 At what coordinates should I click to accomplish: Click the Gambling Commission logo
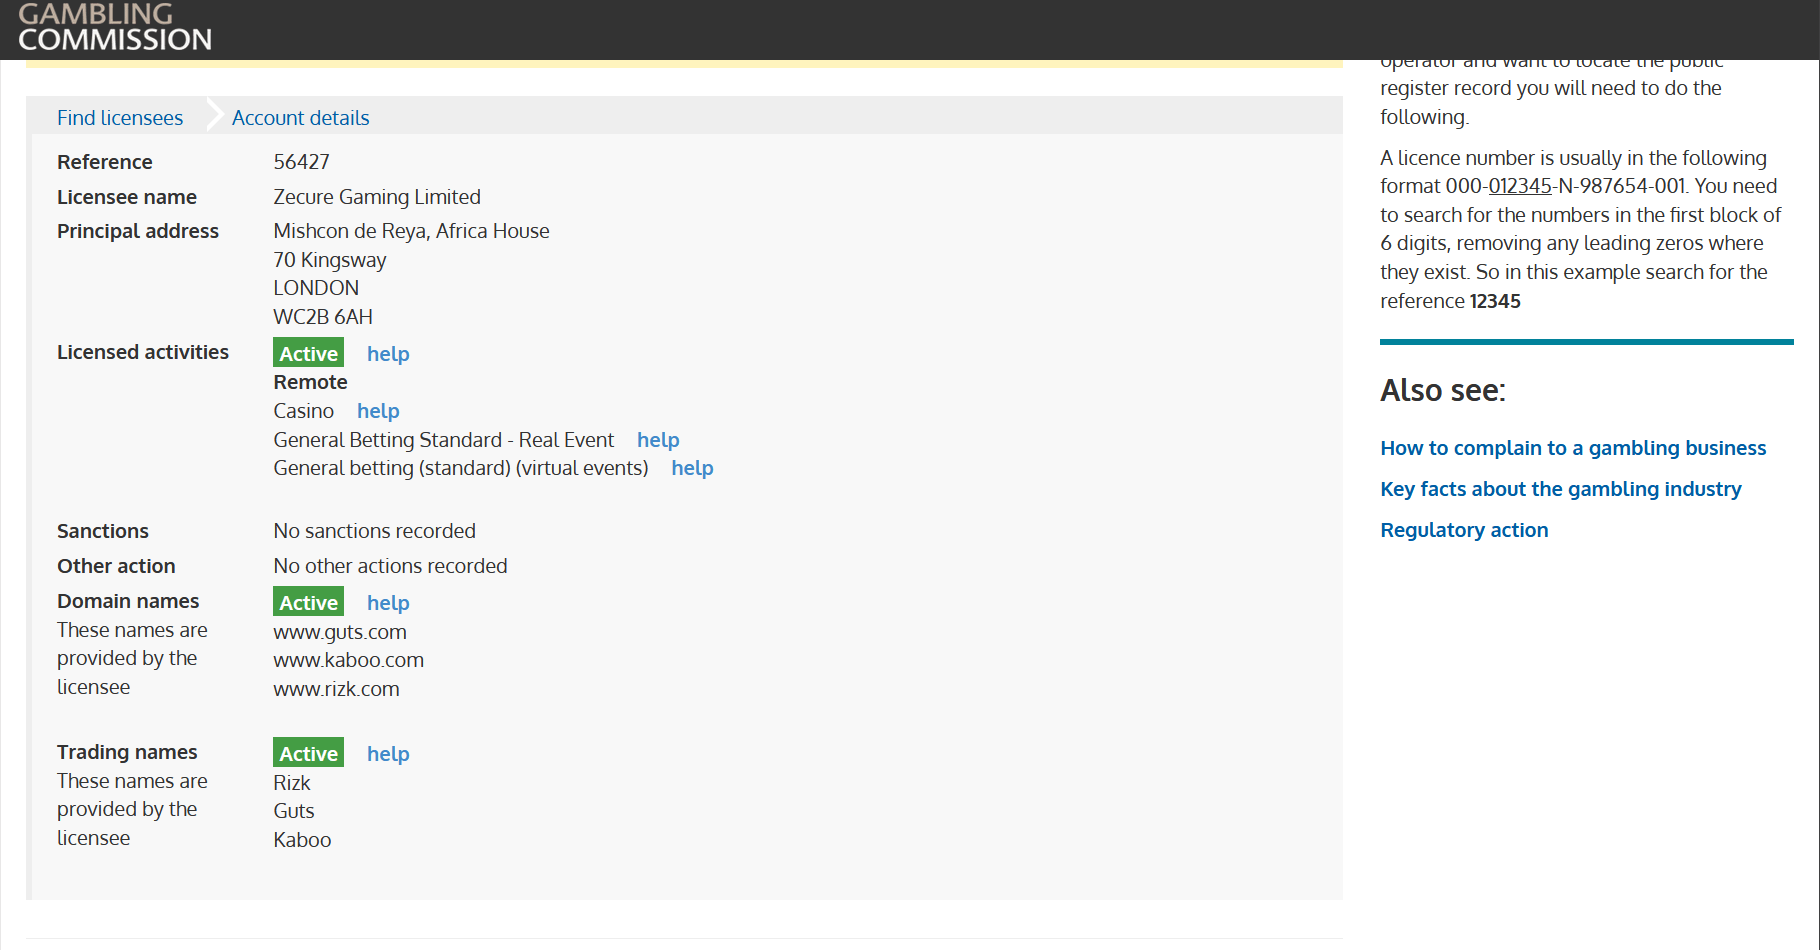click(x=115, y=27)
